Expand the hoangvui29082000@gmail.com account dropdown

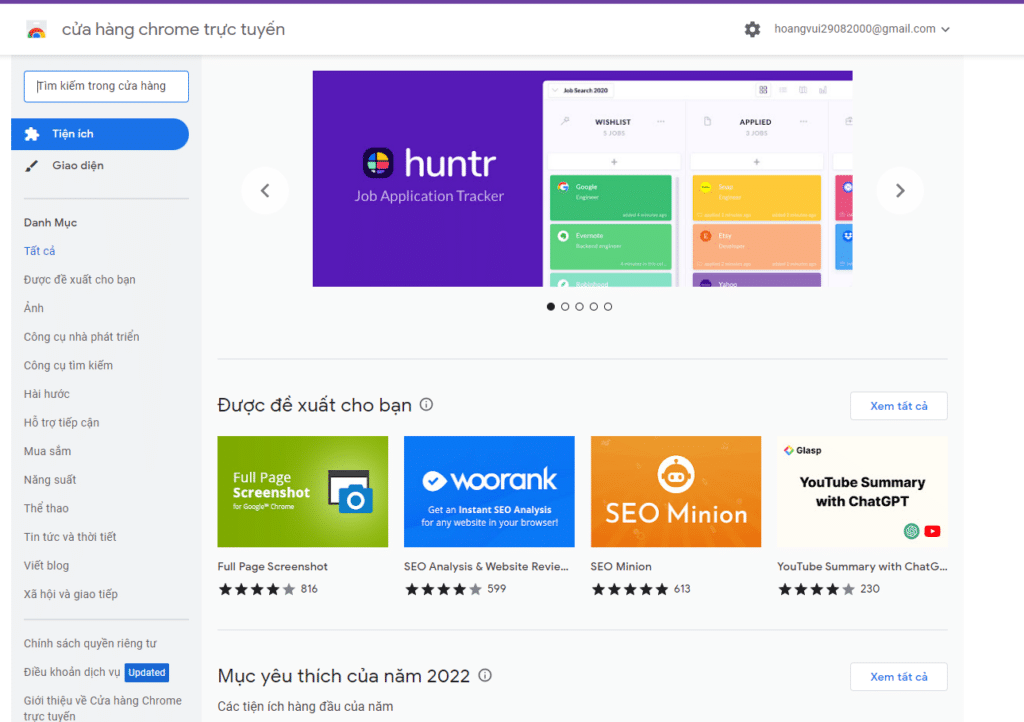coord(861,29)
